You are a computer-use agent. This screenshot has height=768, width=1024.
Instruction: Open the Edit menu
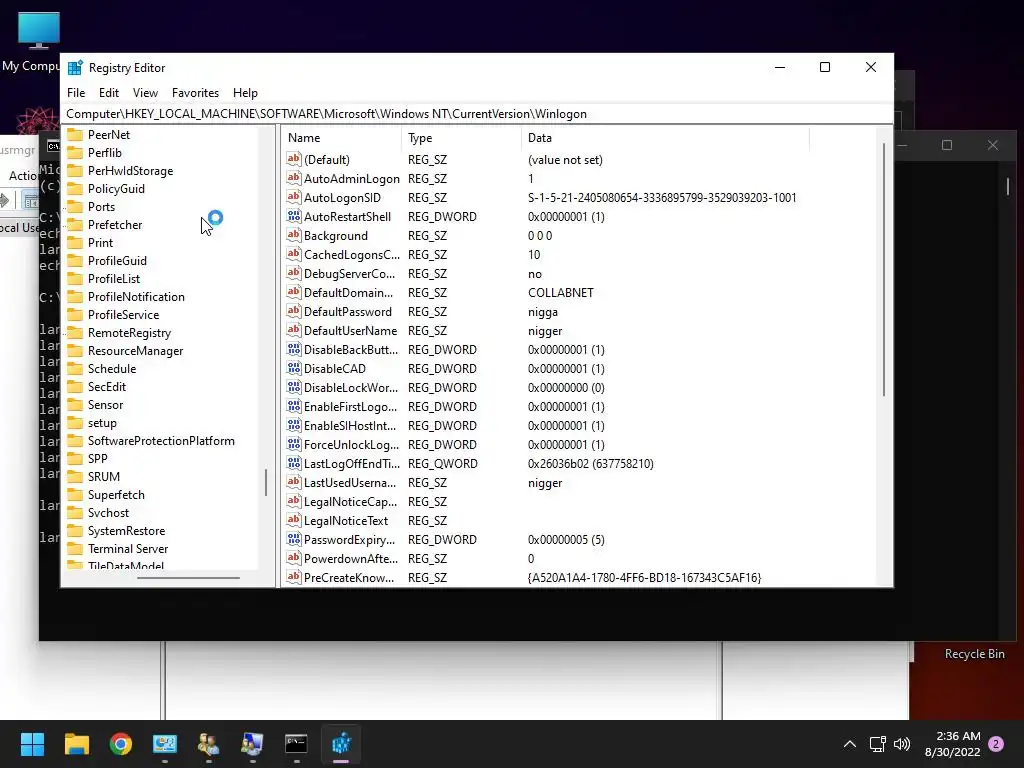(x=108, y=93)
